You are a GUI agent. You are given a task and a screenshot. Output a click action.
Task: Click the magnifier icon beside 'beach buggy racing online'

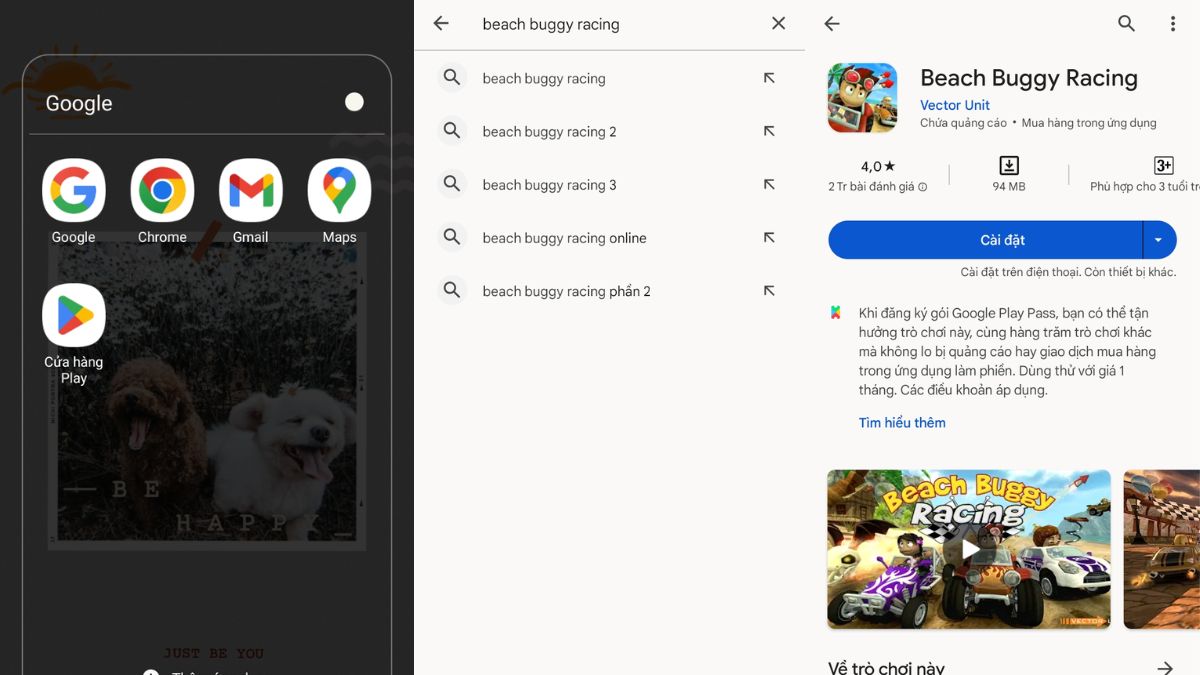pyautogui.click(x=452, y=238)
